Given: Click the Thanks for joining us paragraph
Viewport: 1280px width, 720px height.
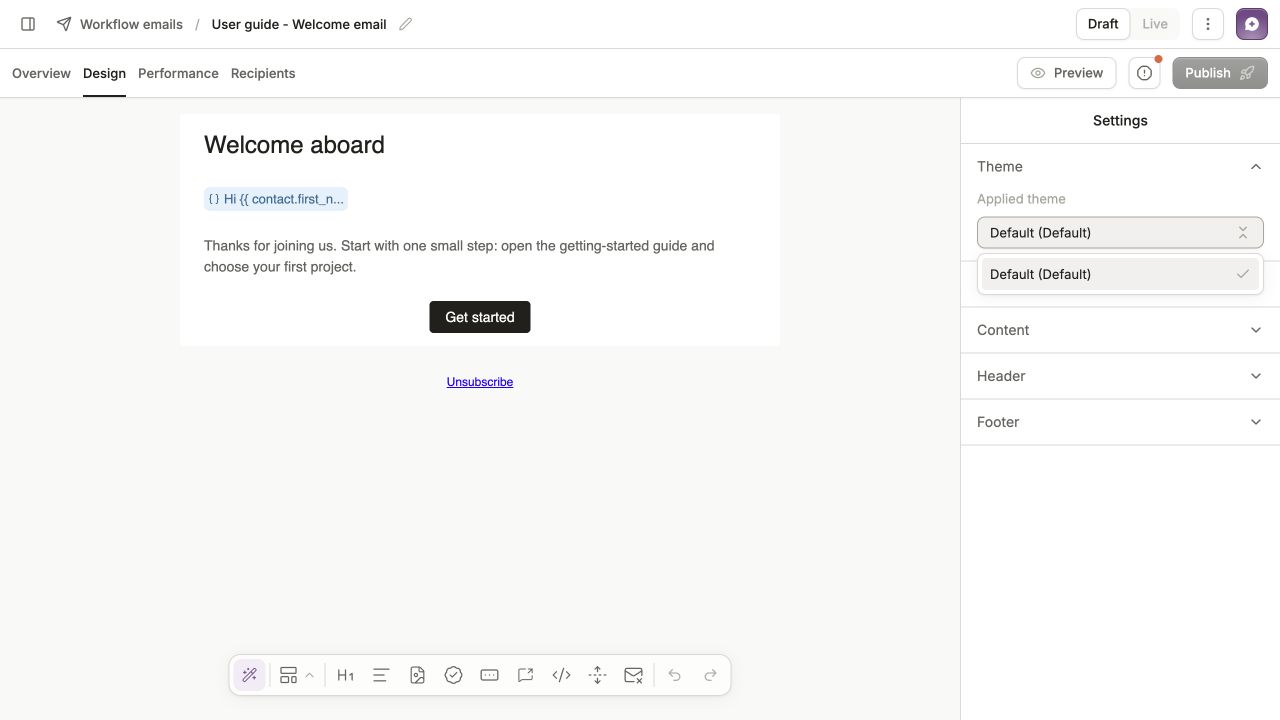Looking at the screenshot, I should coord(459,256).
